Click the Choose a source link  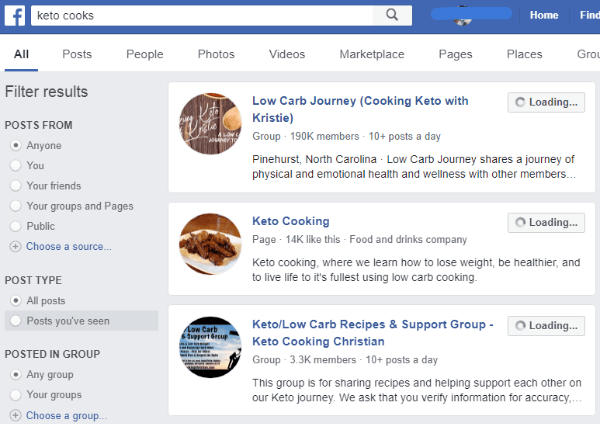click(x=69, y=246)
